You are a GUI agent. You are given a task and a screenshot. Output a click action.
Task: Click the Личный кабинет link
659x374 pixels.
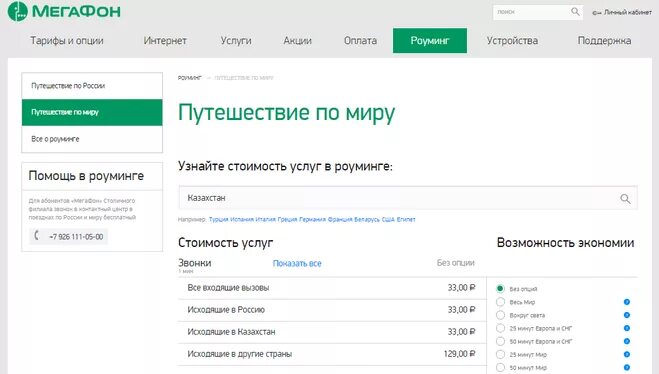point(627,13)
